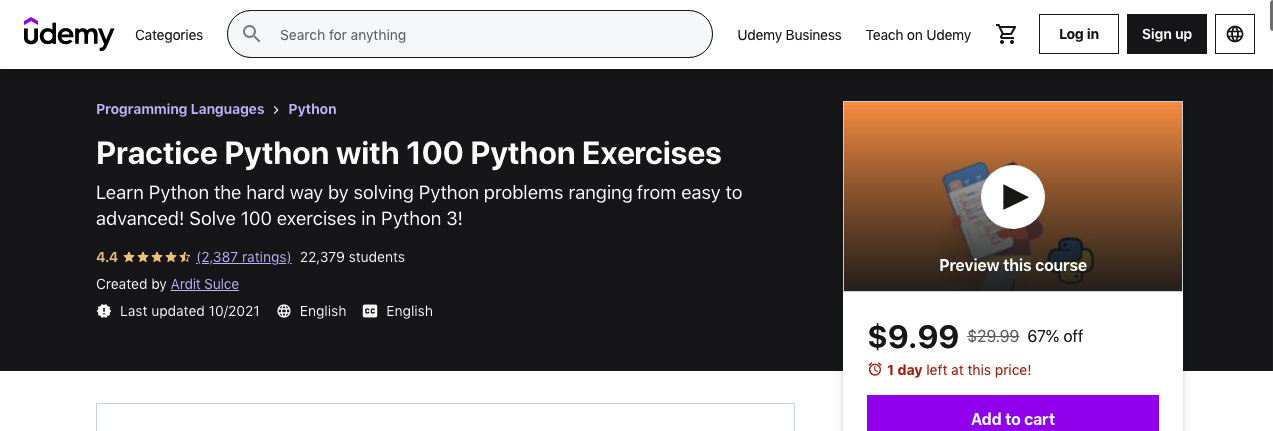
Task: Click the Udemy logo
Action: [x=69, y=33]
